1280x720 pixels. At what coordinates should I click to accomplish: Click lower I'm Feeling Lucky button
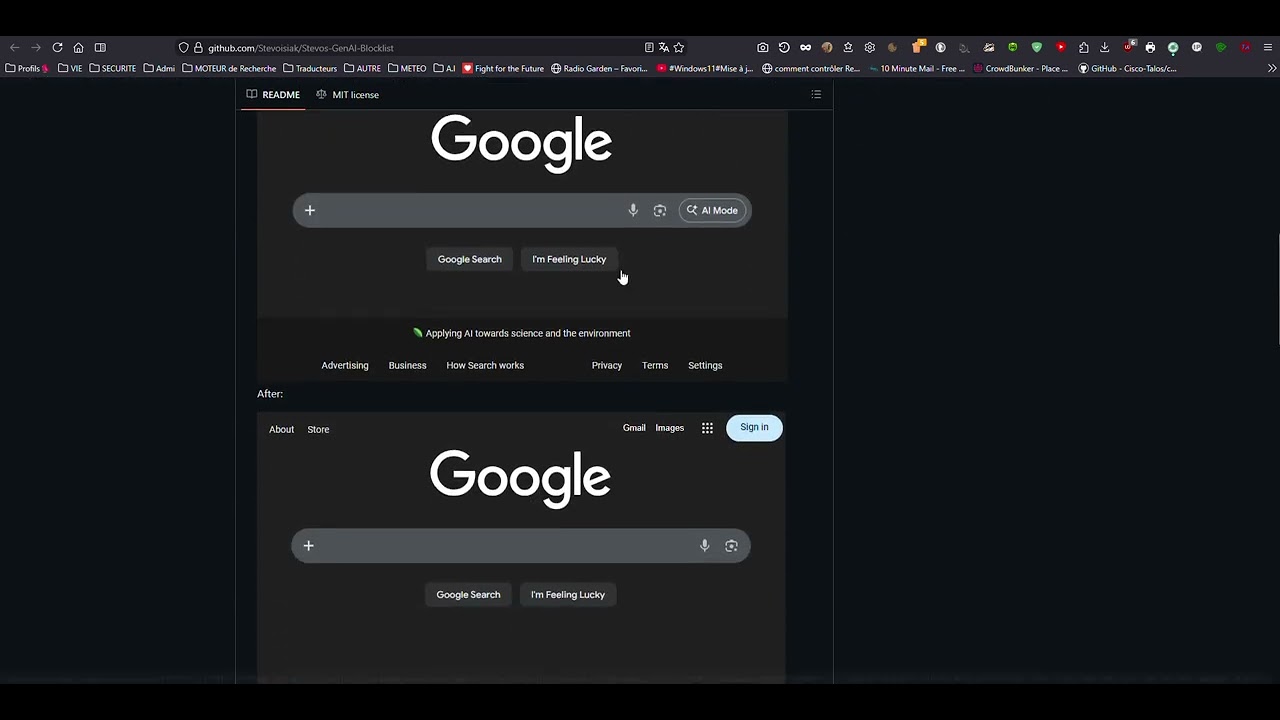tap(567, 594)
